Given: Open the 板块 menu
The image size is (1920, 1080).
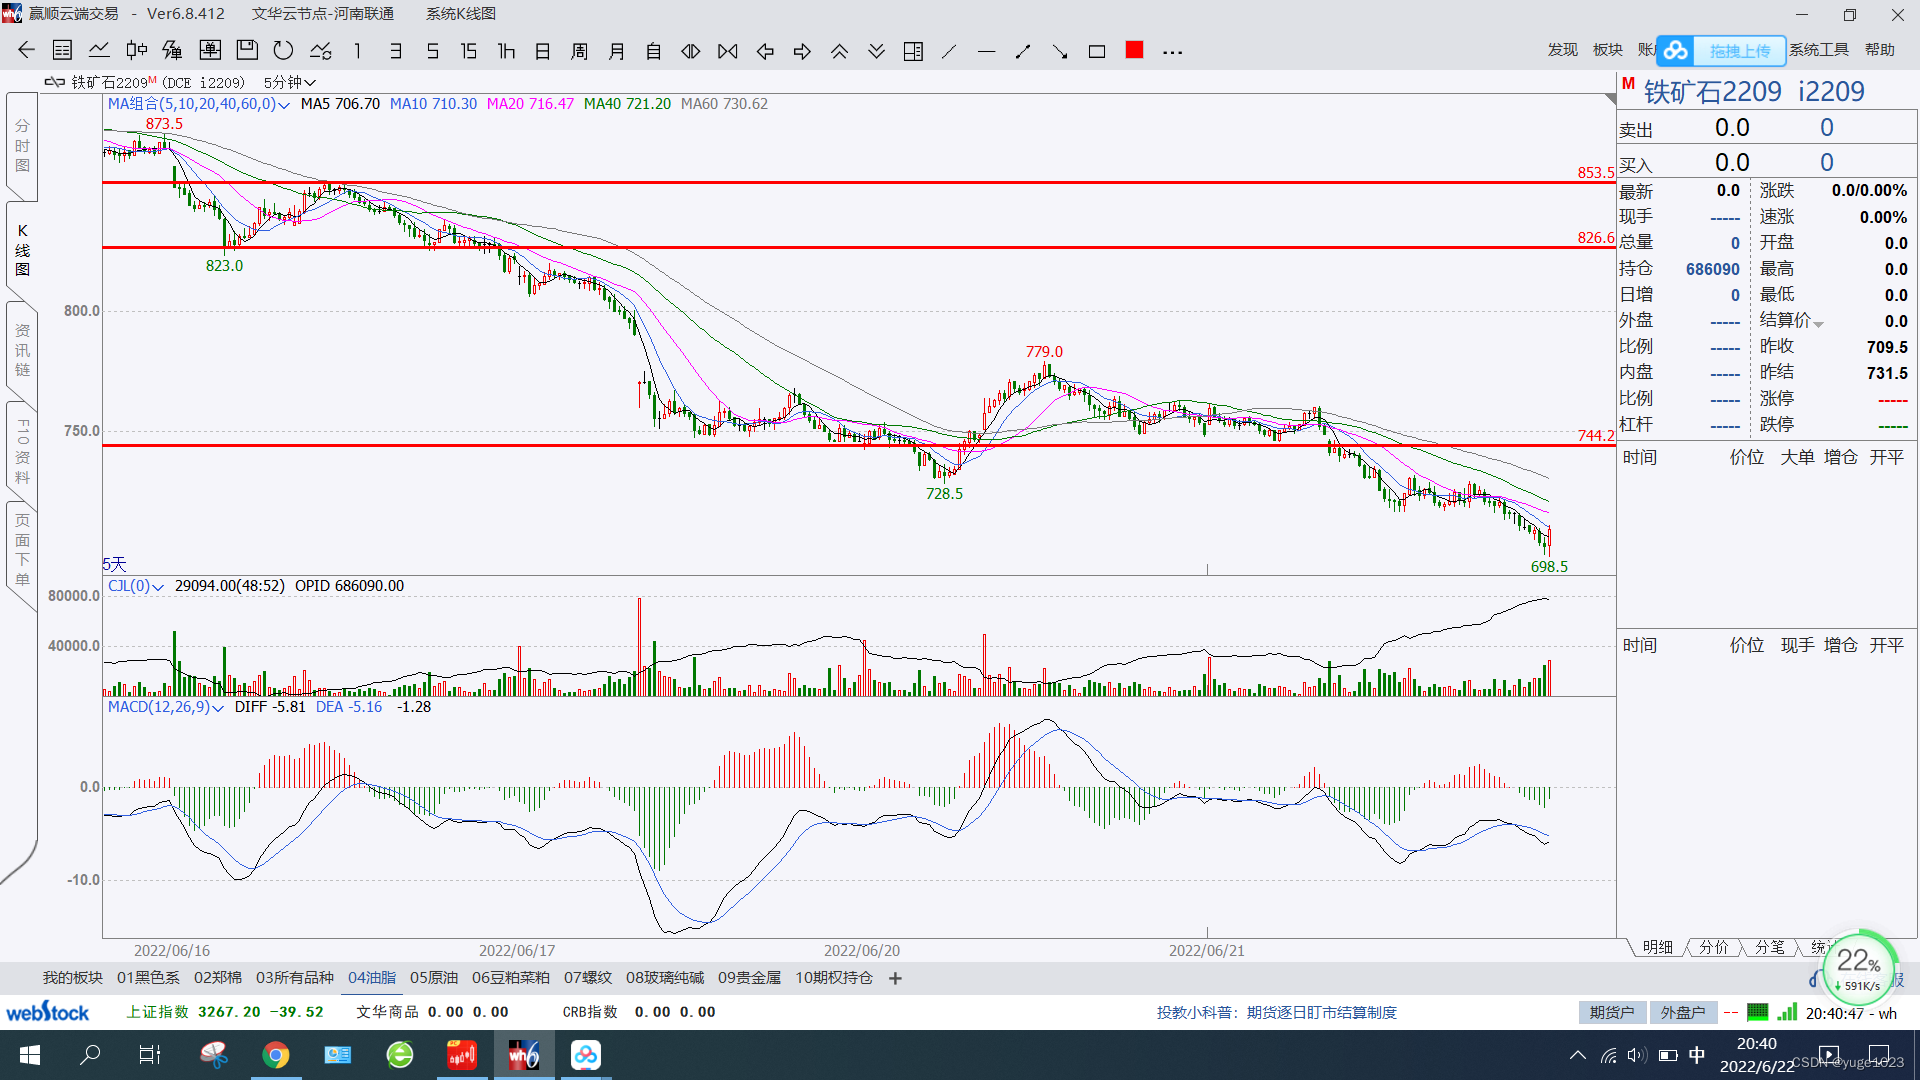Looking at the screenshot, I should [1608, 50].
